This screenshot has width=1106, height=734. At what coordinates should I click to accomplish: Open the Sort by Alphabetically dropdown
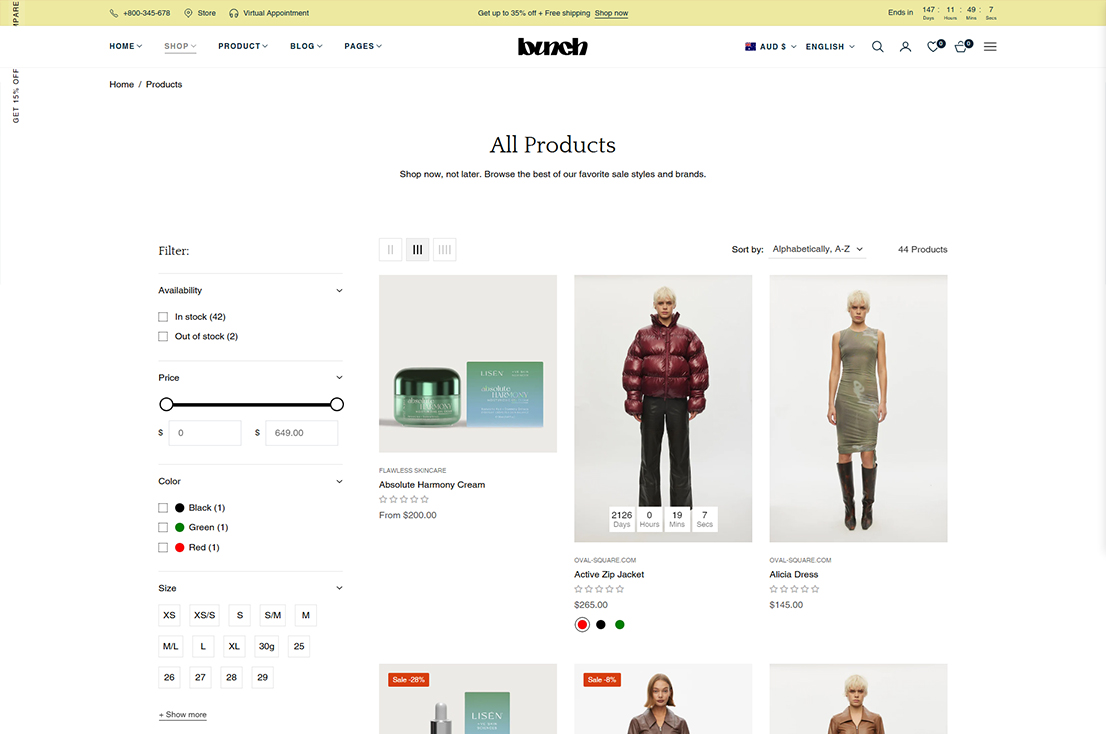pos(817,250)
